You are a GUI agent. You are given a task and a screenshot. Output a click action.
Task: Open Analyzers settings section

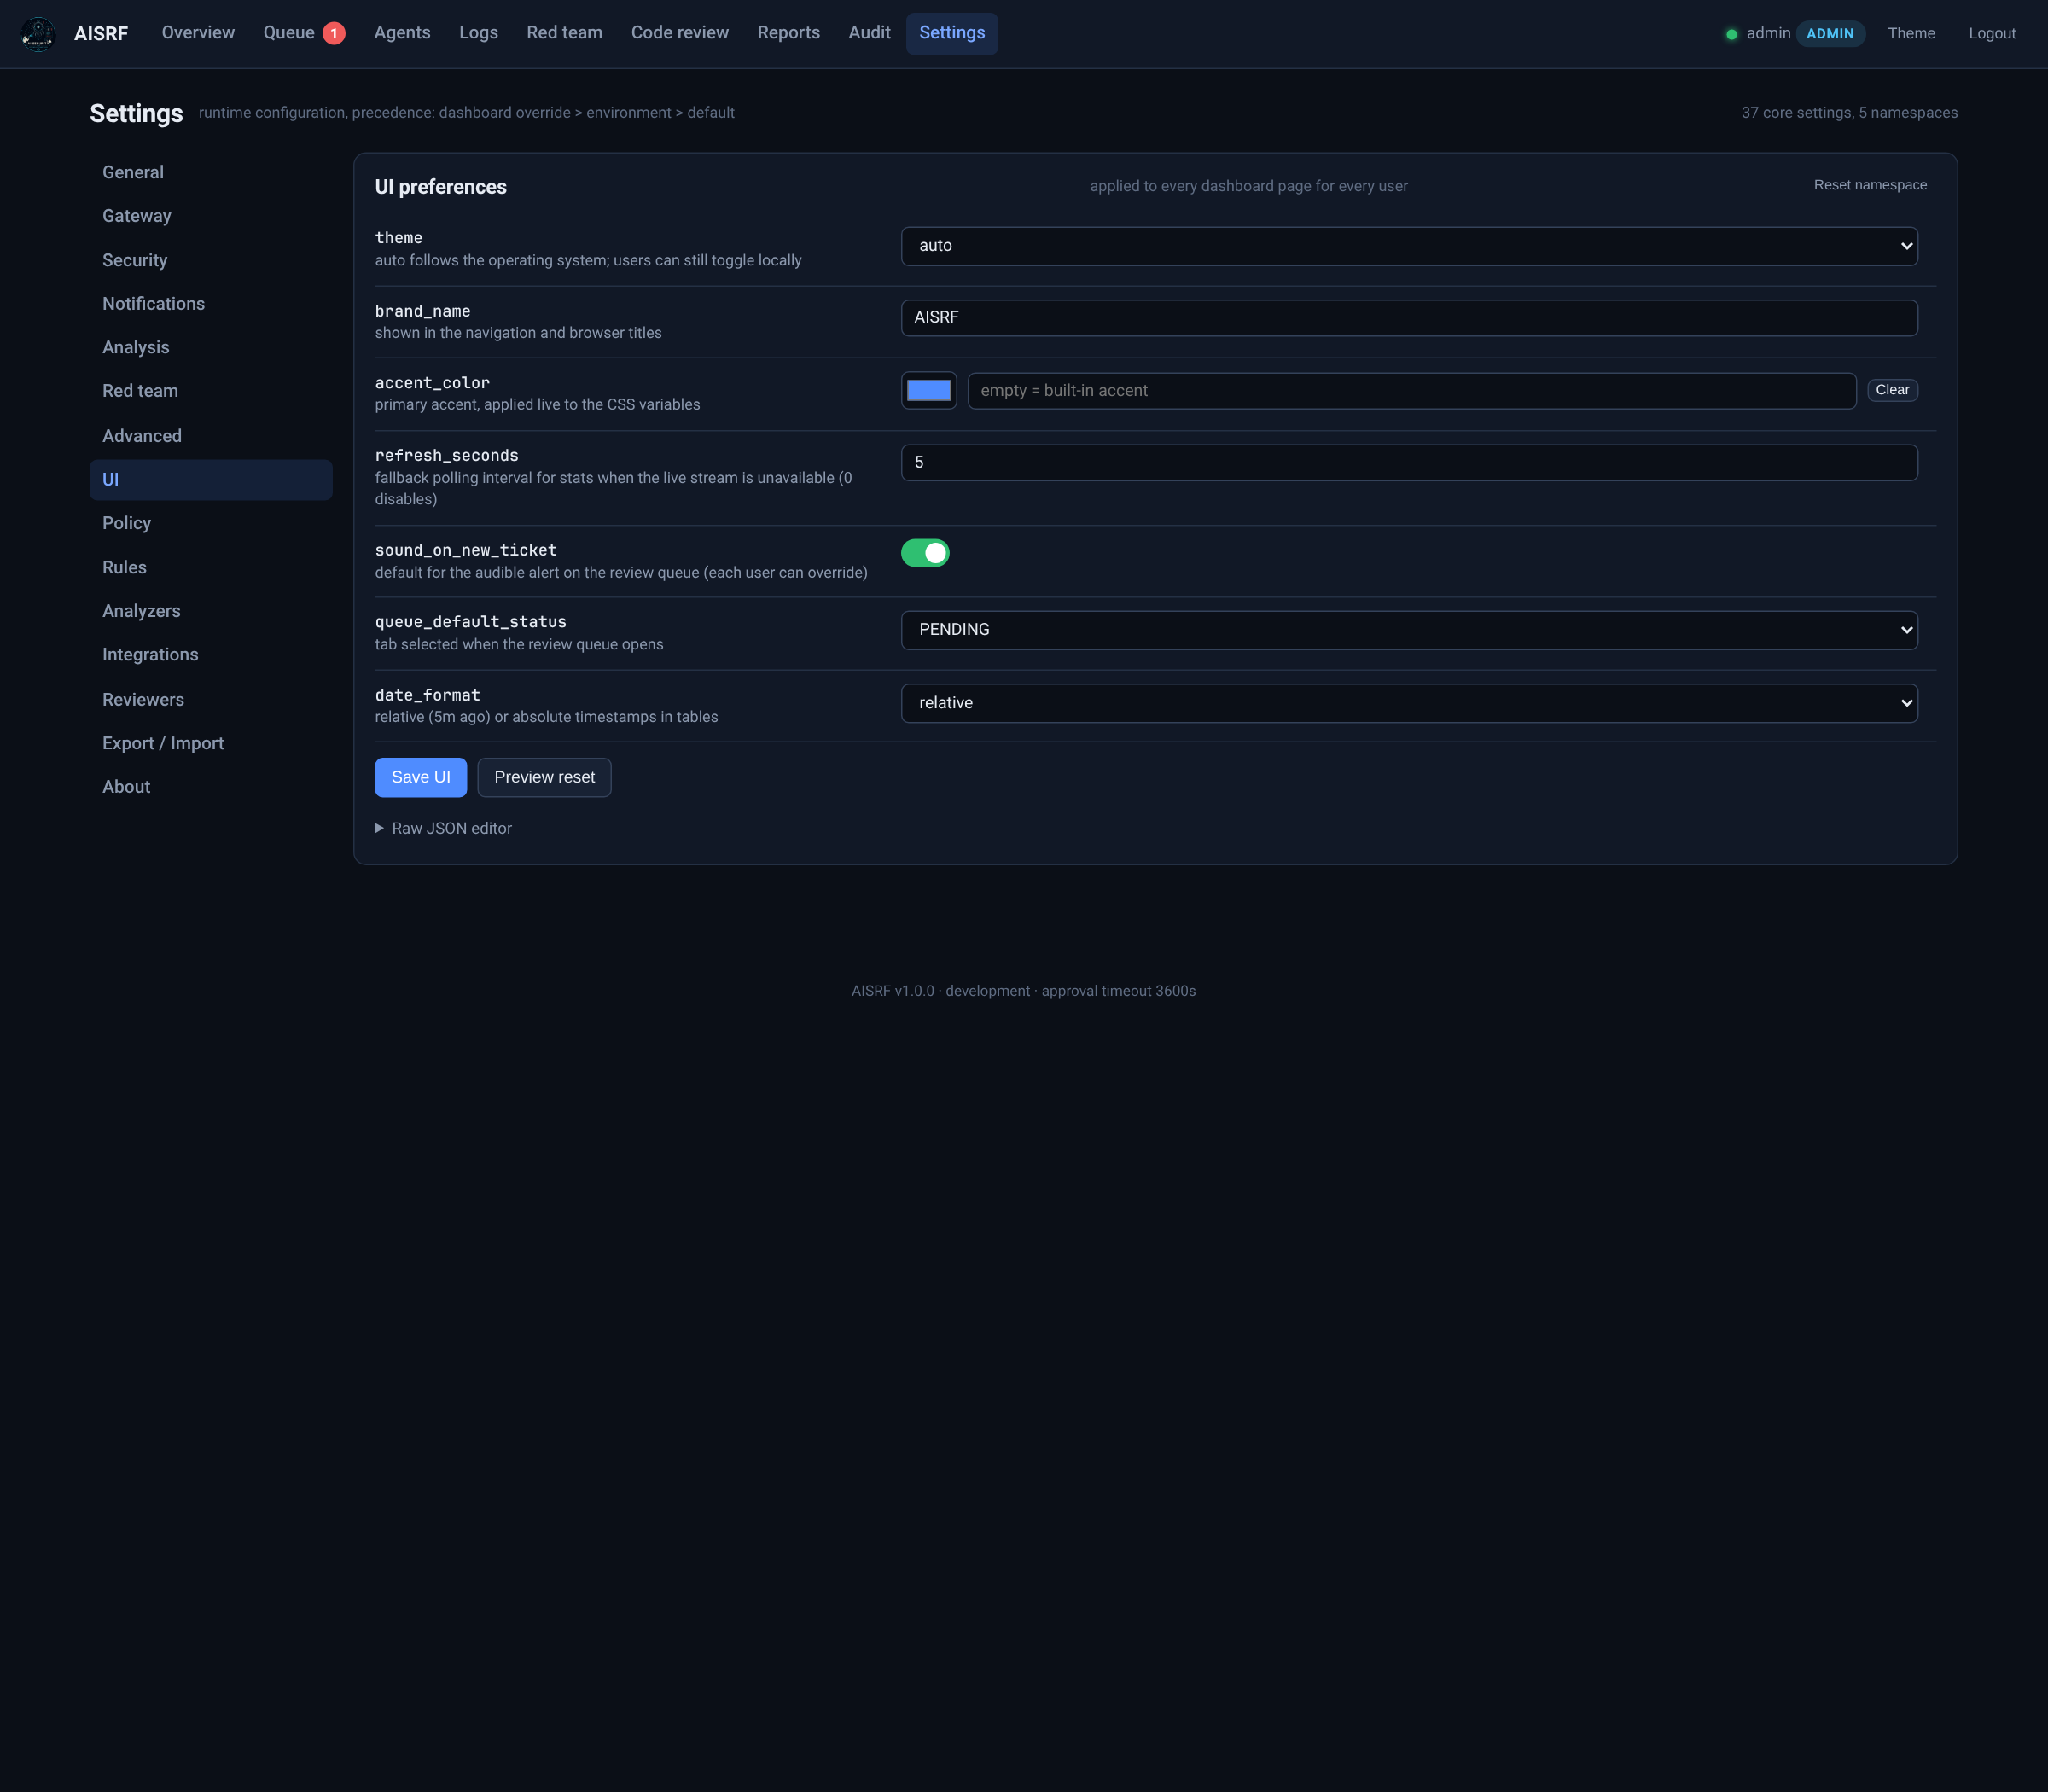click(x=211, y=611)
